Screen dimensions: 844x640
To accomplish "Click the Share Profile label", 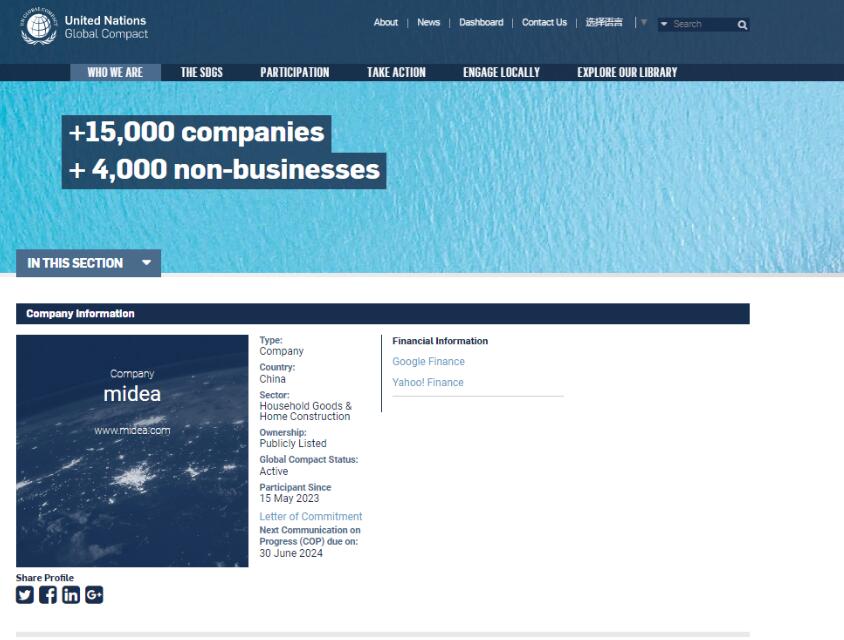I will point(45,578).
